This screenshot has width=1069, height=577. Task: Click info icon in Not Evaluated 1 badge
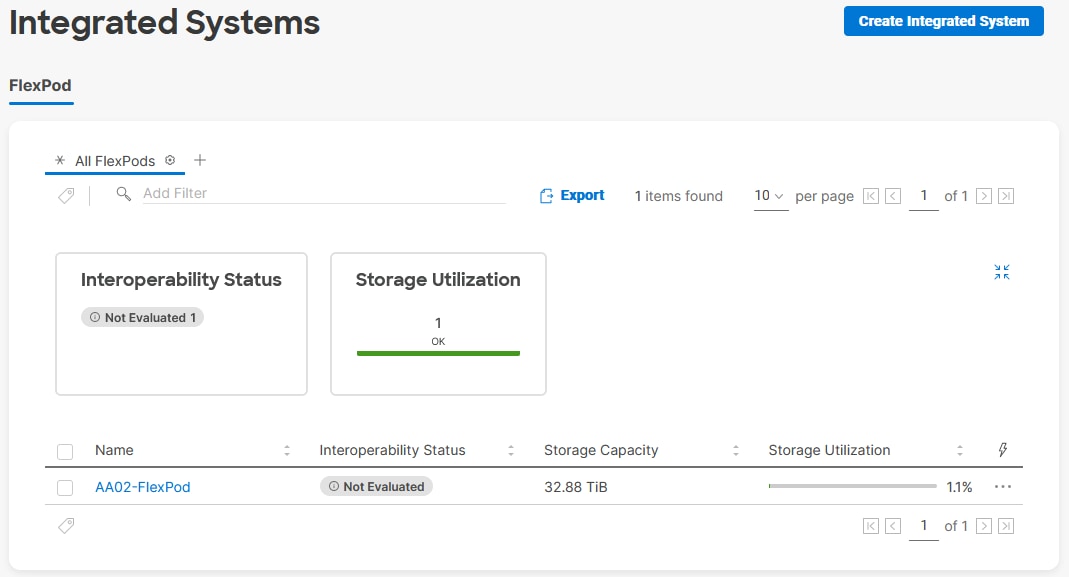click(95, 317)
